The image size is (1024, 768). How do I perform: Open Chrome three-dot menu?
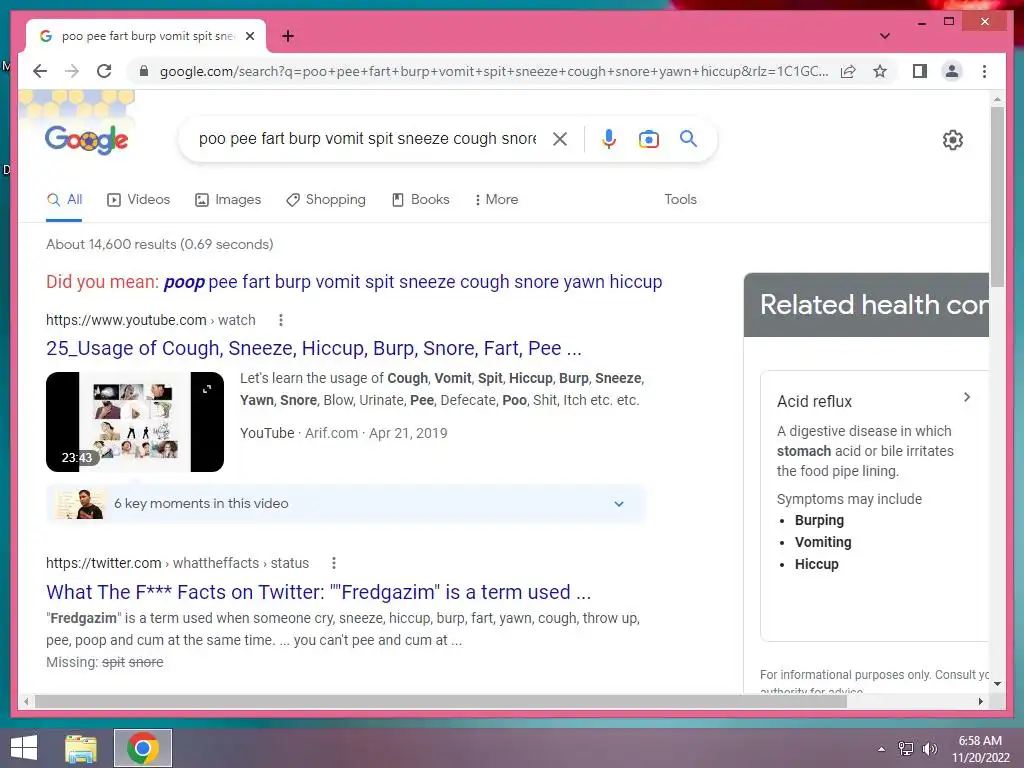[984, 71]
